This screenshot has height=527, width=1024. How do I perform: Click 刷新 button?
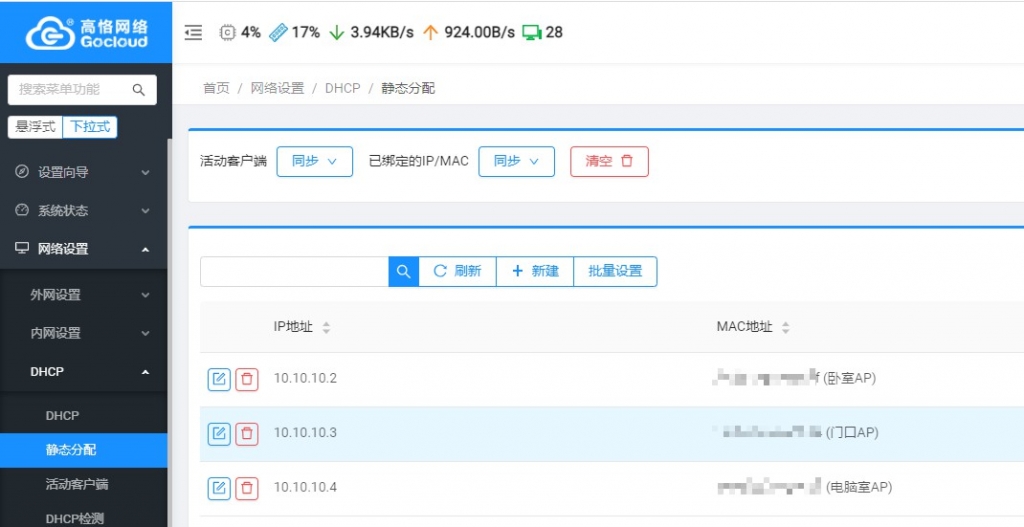[457, 271]
